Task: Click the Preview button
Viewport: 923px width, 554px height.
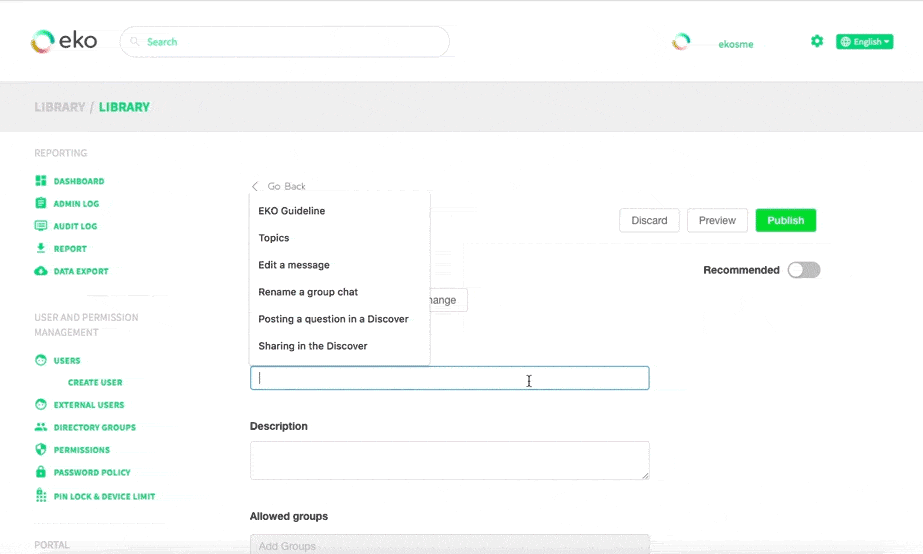Action: (717, 220)
